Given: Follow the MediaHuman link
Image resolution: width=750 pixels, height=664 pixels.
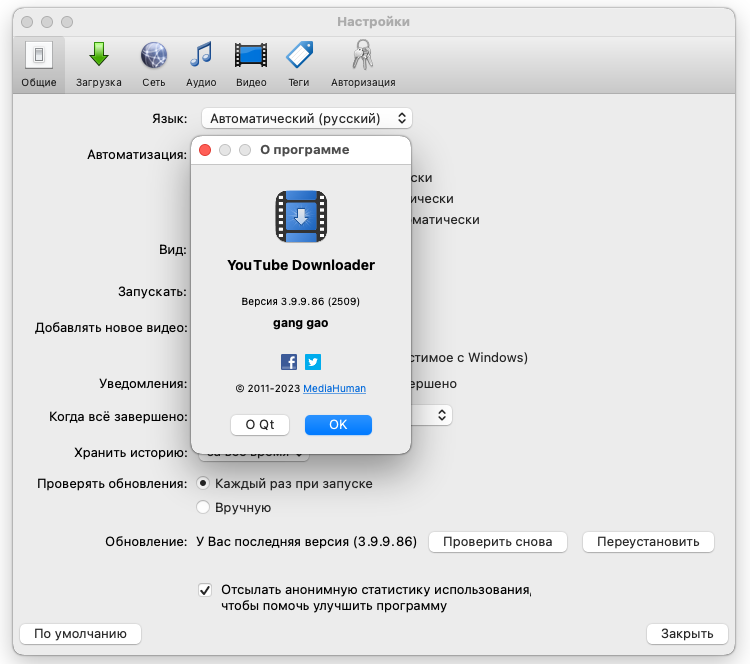Looking at the screenshot, I should [334, 388].
